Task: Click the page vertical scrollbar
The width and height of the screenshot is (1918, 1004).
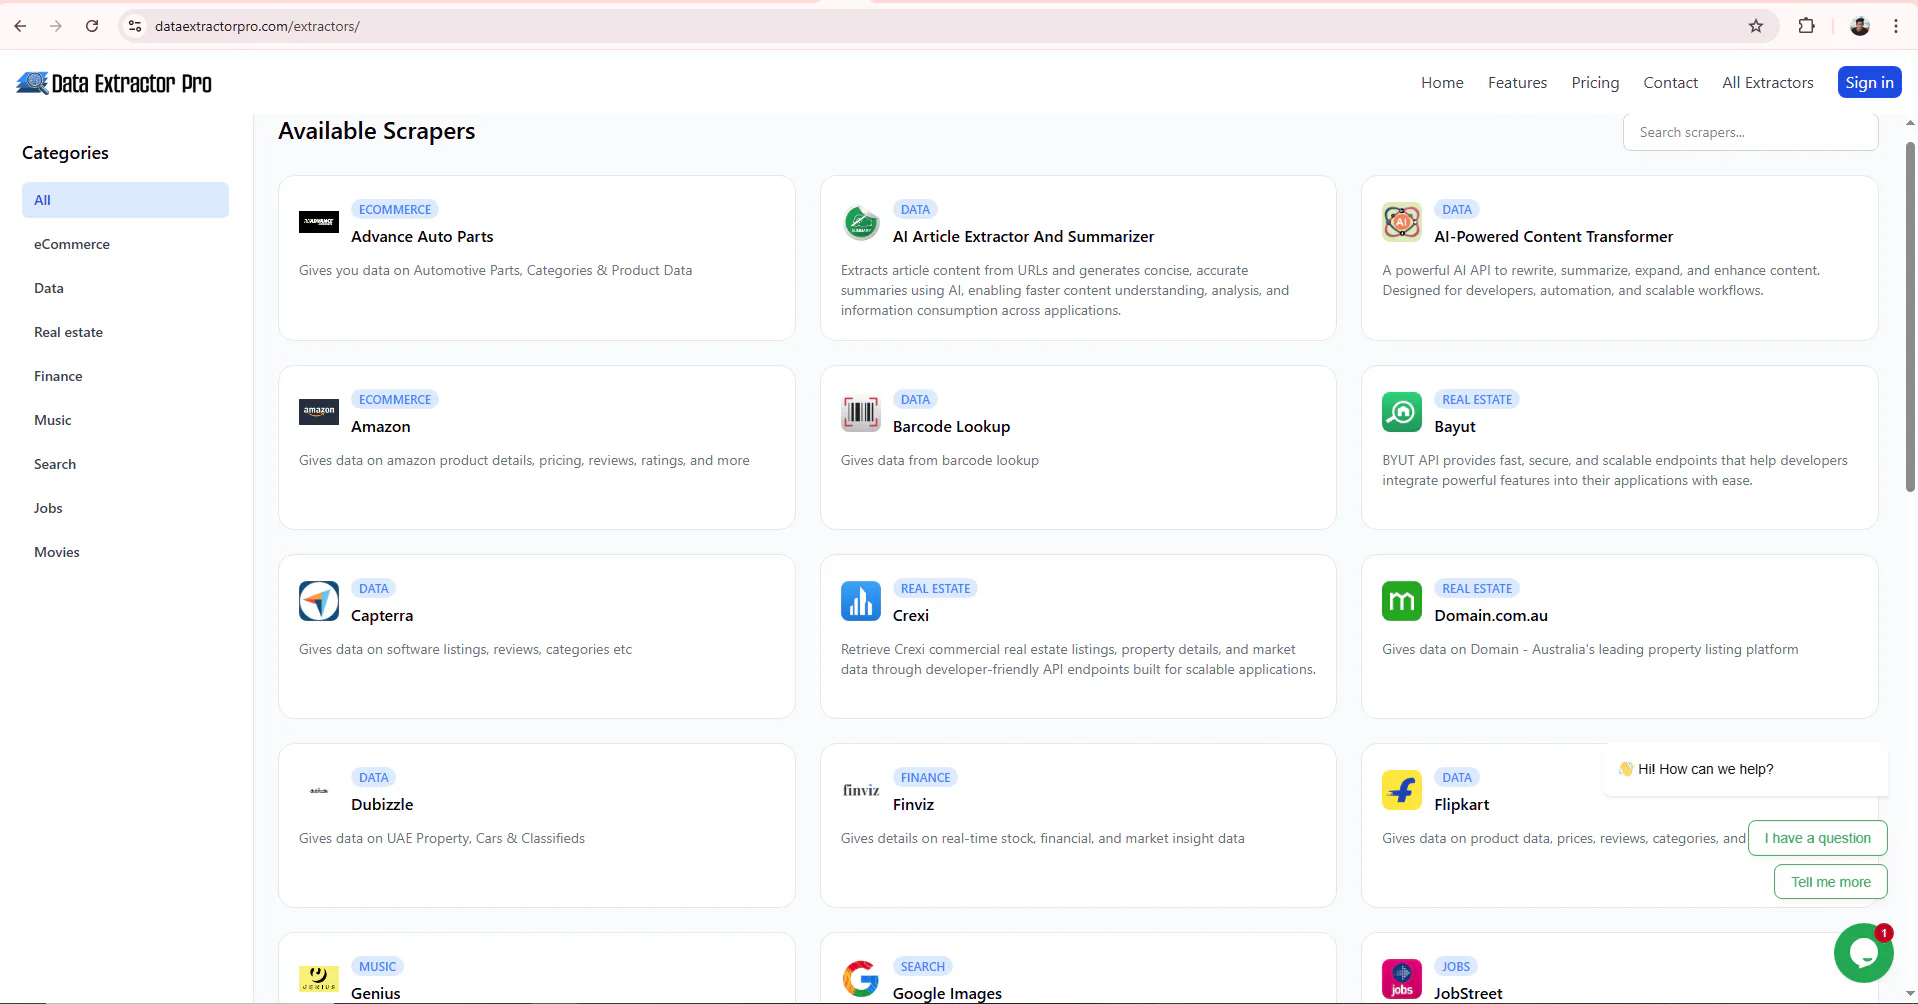Action: [x=1910, y=317]
